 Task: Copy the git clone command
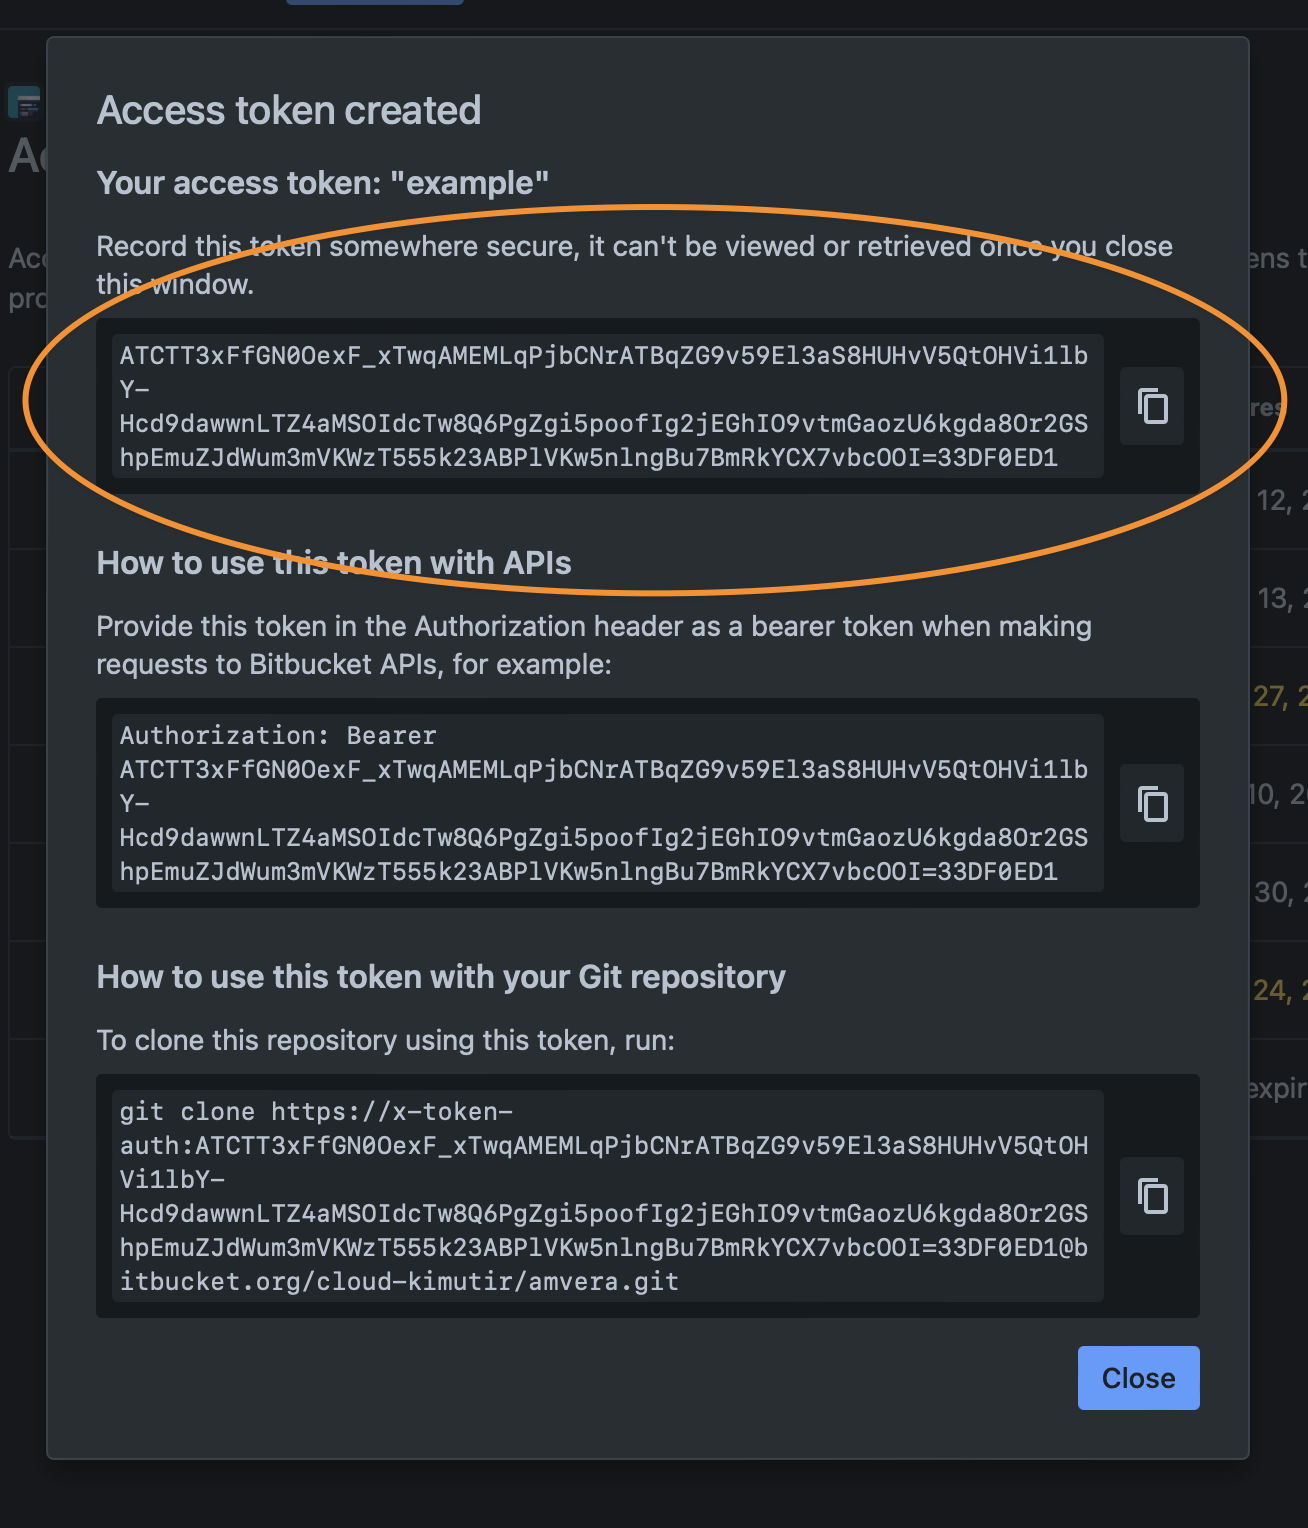[1152, 1196]
